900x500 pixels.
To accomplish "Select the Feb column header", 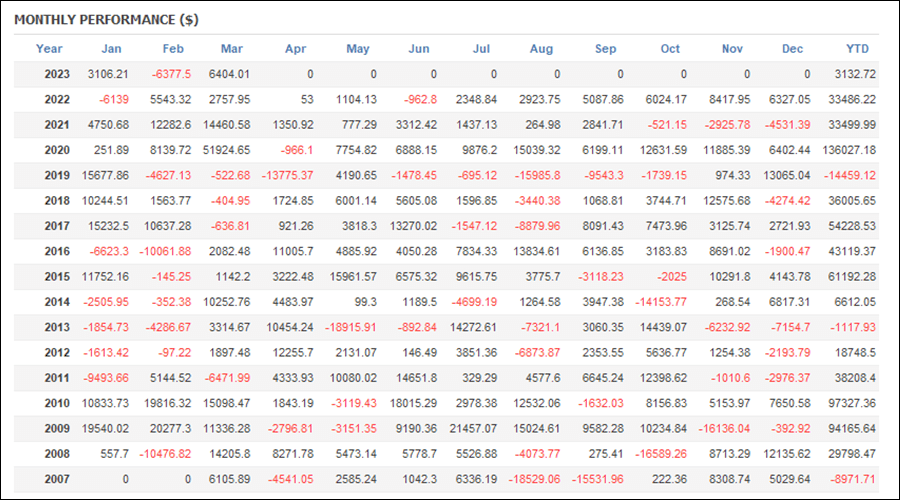I will 173,49.
